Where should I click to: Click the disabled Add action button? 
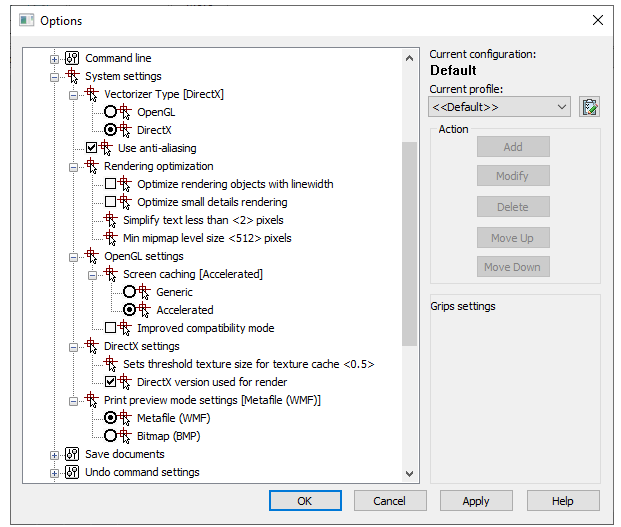[513, 147]
